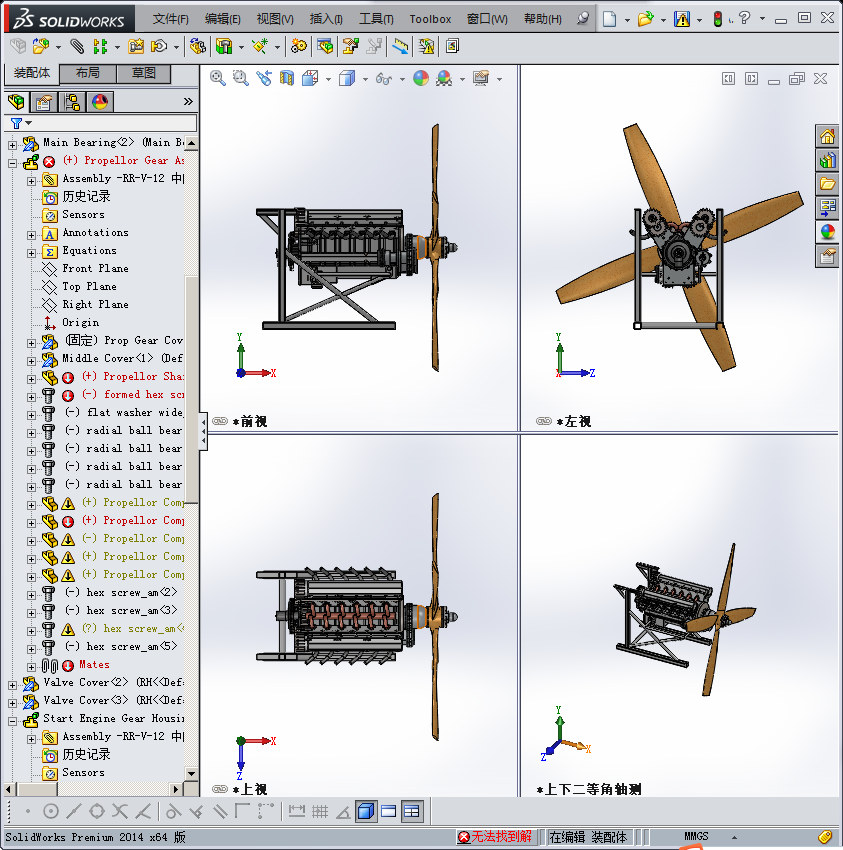Viewport: 843px width, 850px height.
Task: Click the MMGS unit system selector
Action: [696, 836]
